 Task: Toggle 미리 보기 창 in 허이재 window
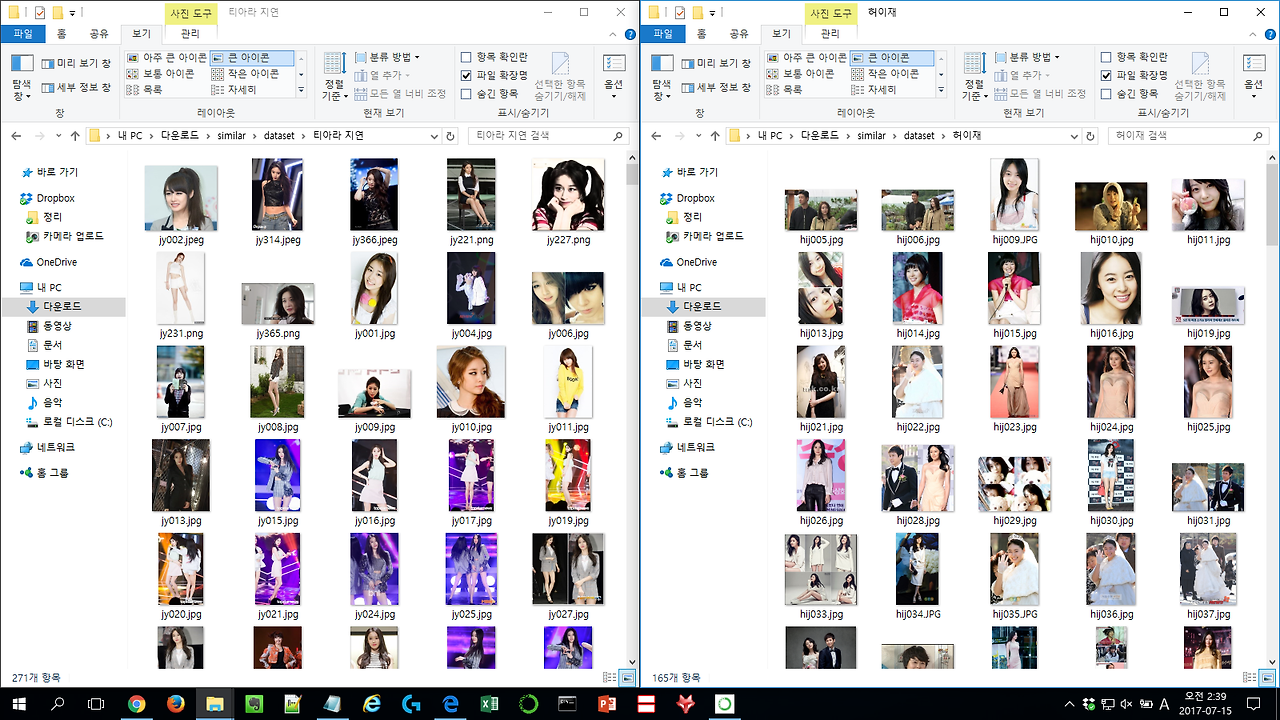[716, 64]
